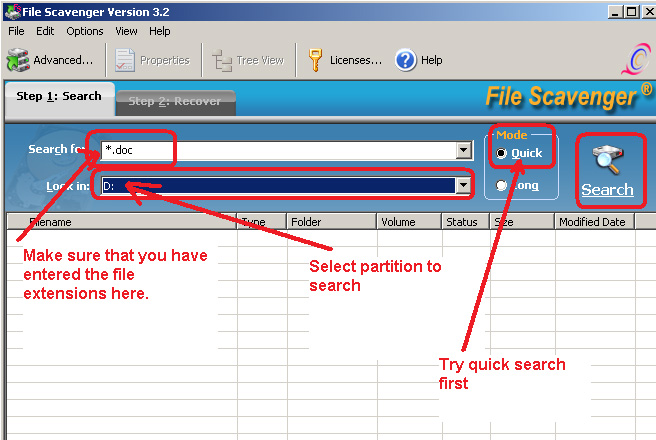Expand the Look in drive dropdown arrow
Screen dimensions: 656x440
point(463,185)
